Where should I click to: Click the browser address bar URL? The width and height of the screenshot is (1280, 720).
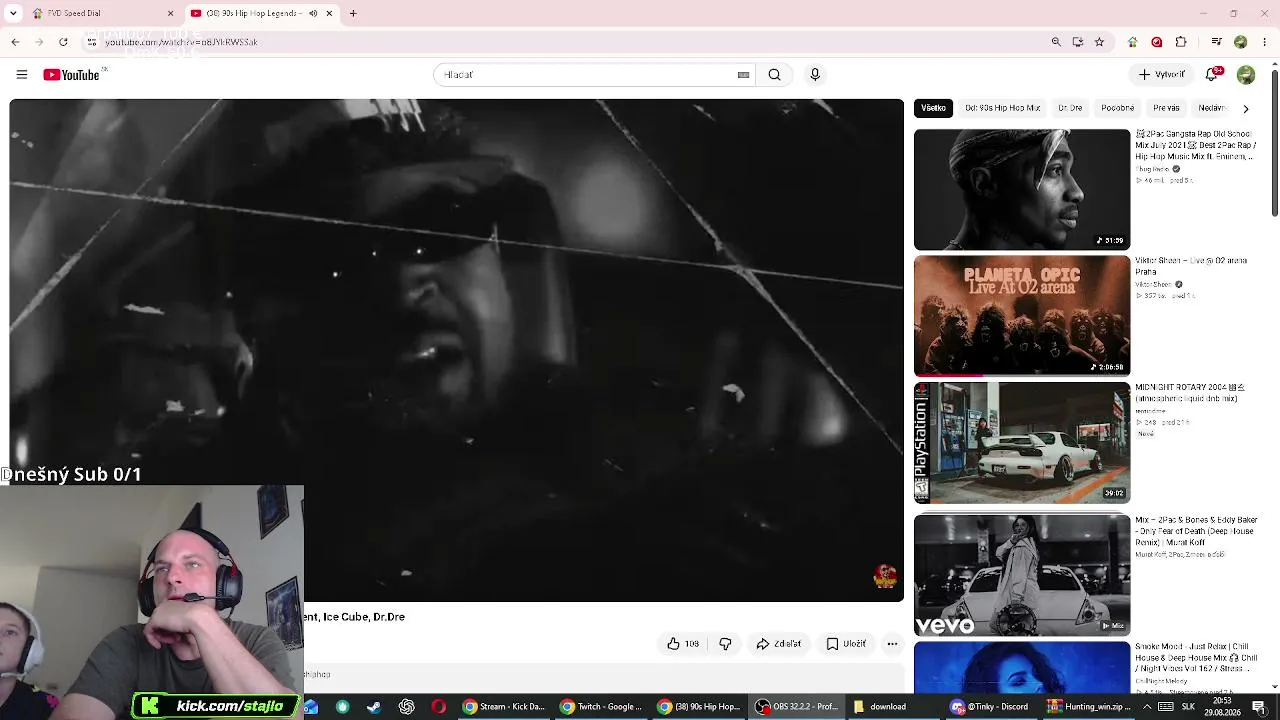pyautogui.click(x=181, y=42)
